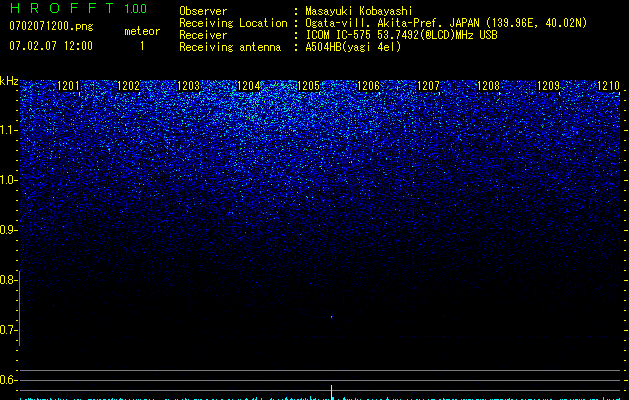Image resolution: width=629 pixels, height=400 pixels.
Task: Click the HROFFT 1.0.0 title text
Action: coord(78,8)
